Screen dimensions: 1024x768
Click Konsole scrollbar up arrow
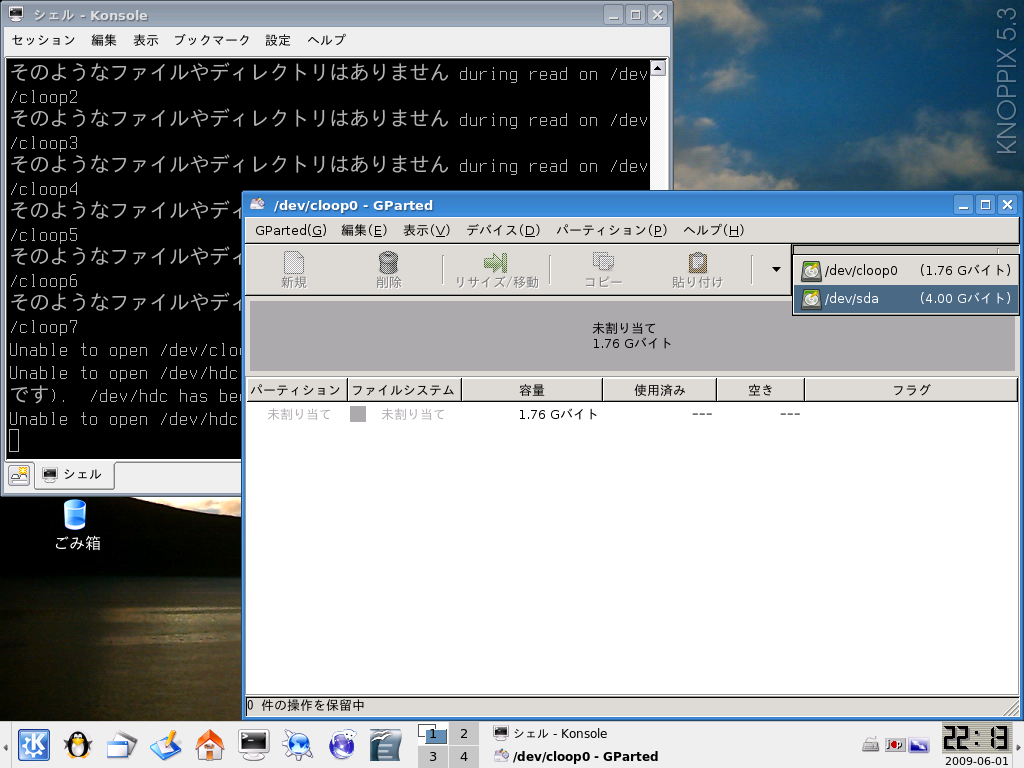click(x=658, y=68)
